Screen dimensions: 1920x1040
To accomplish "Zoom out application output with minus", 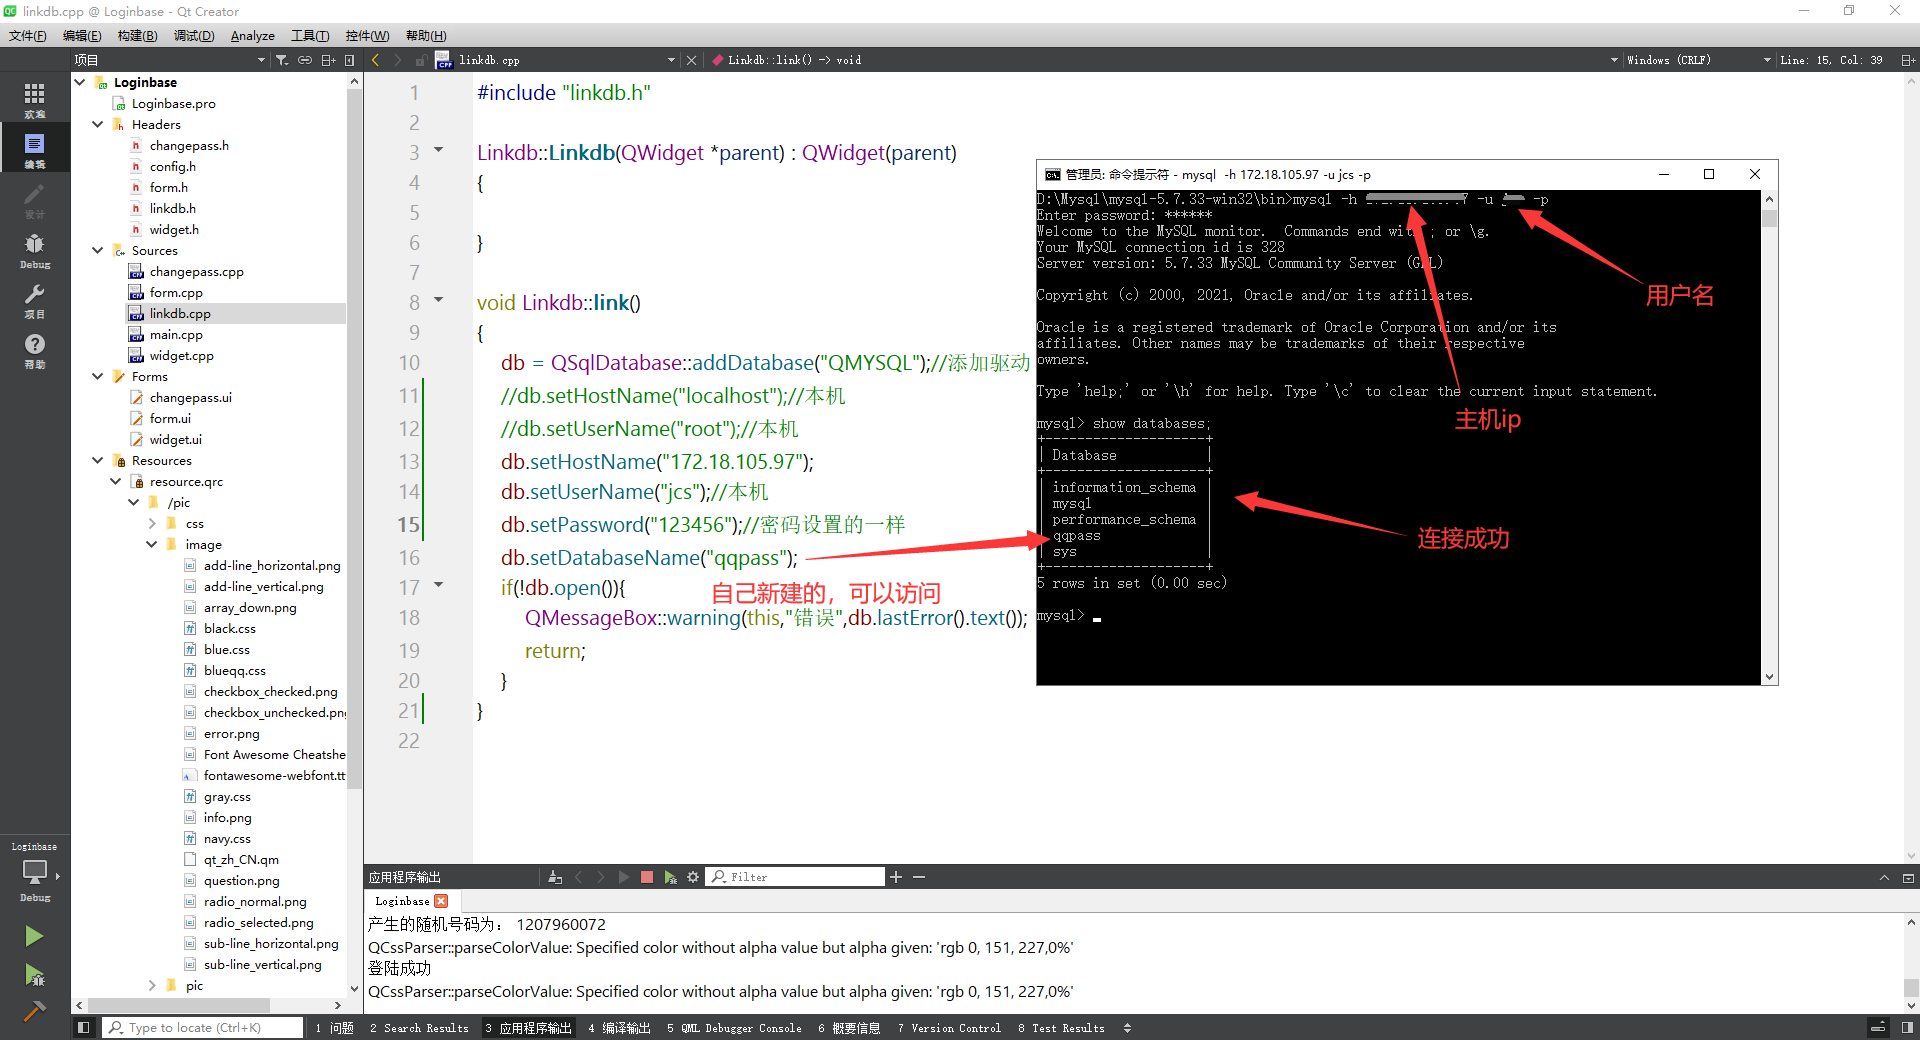I will pyautogui.click(x=919, y=877).
